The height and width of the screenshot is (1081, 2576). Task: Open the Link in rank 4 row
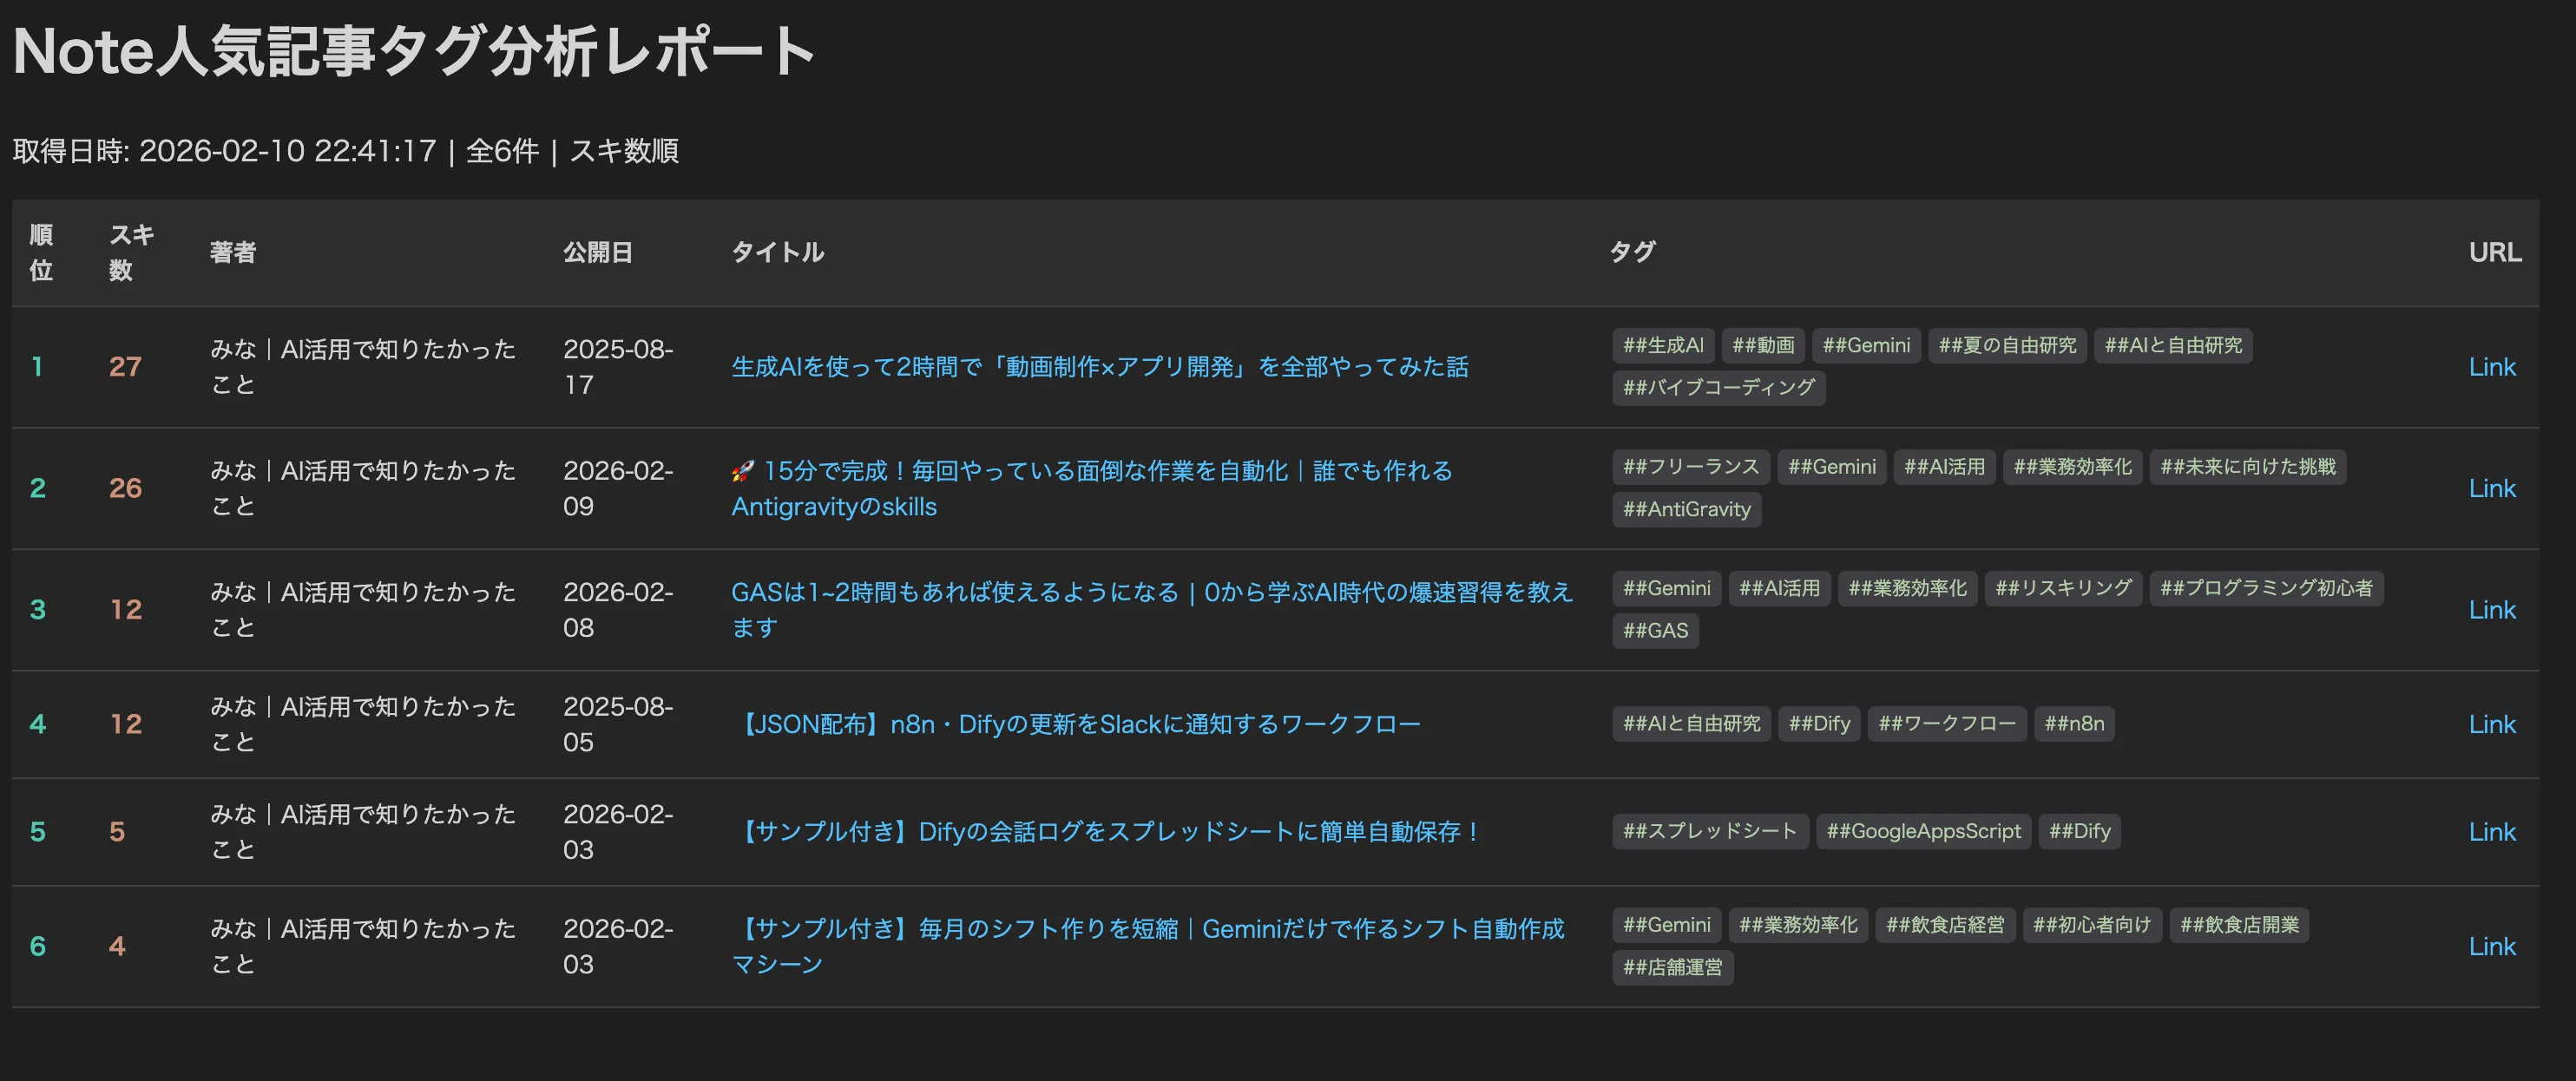(2491, 724)
